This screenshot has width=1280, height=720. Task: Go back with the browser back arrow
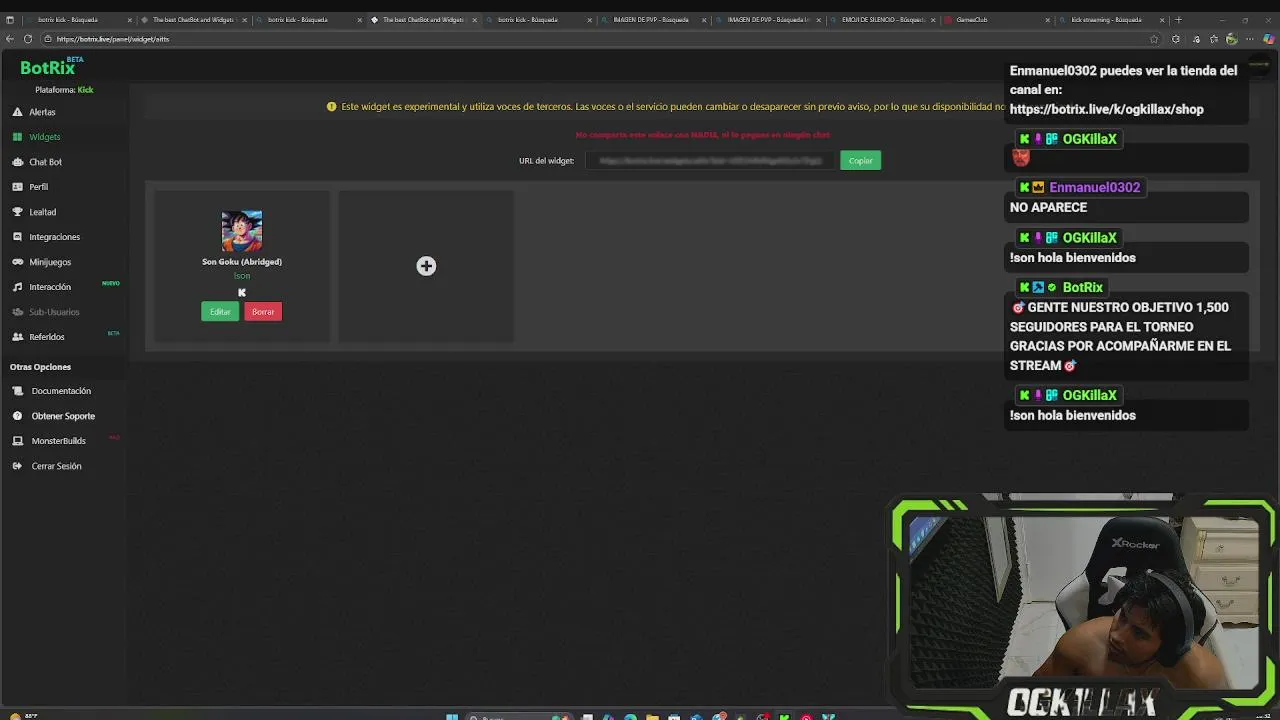pyautogui.click(x=9, y=39)
